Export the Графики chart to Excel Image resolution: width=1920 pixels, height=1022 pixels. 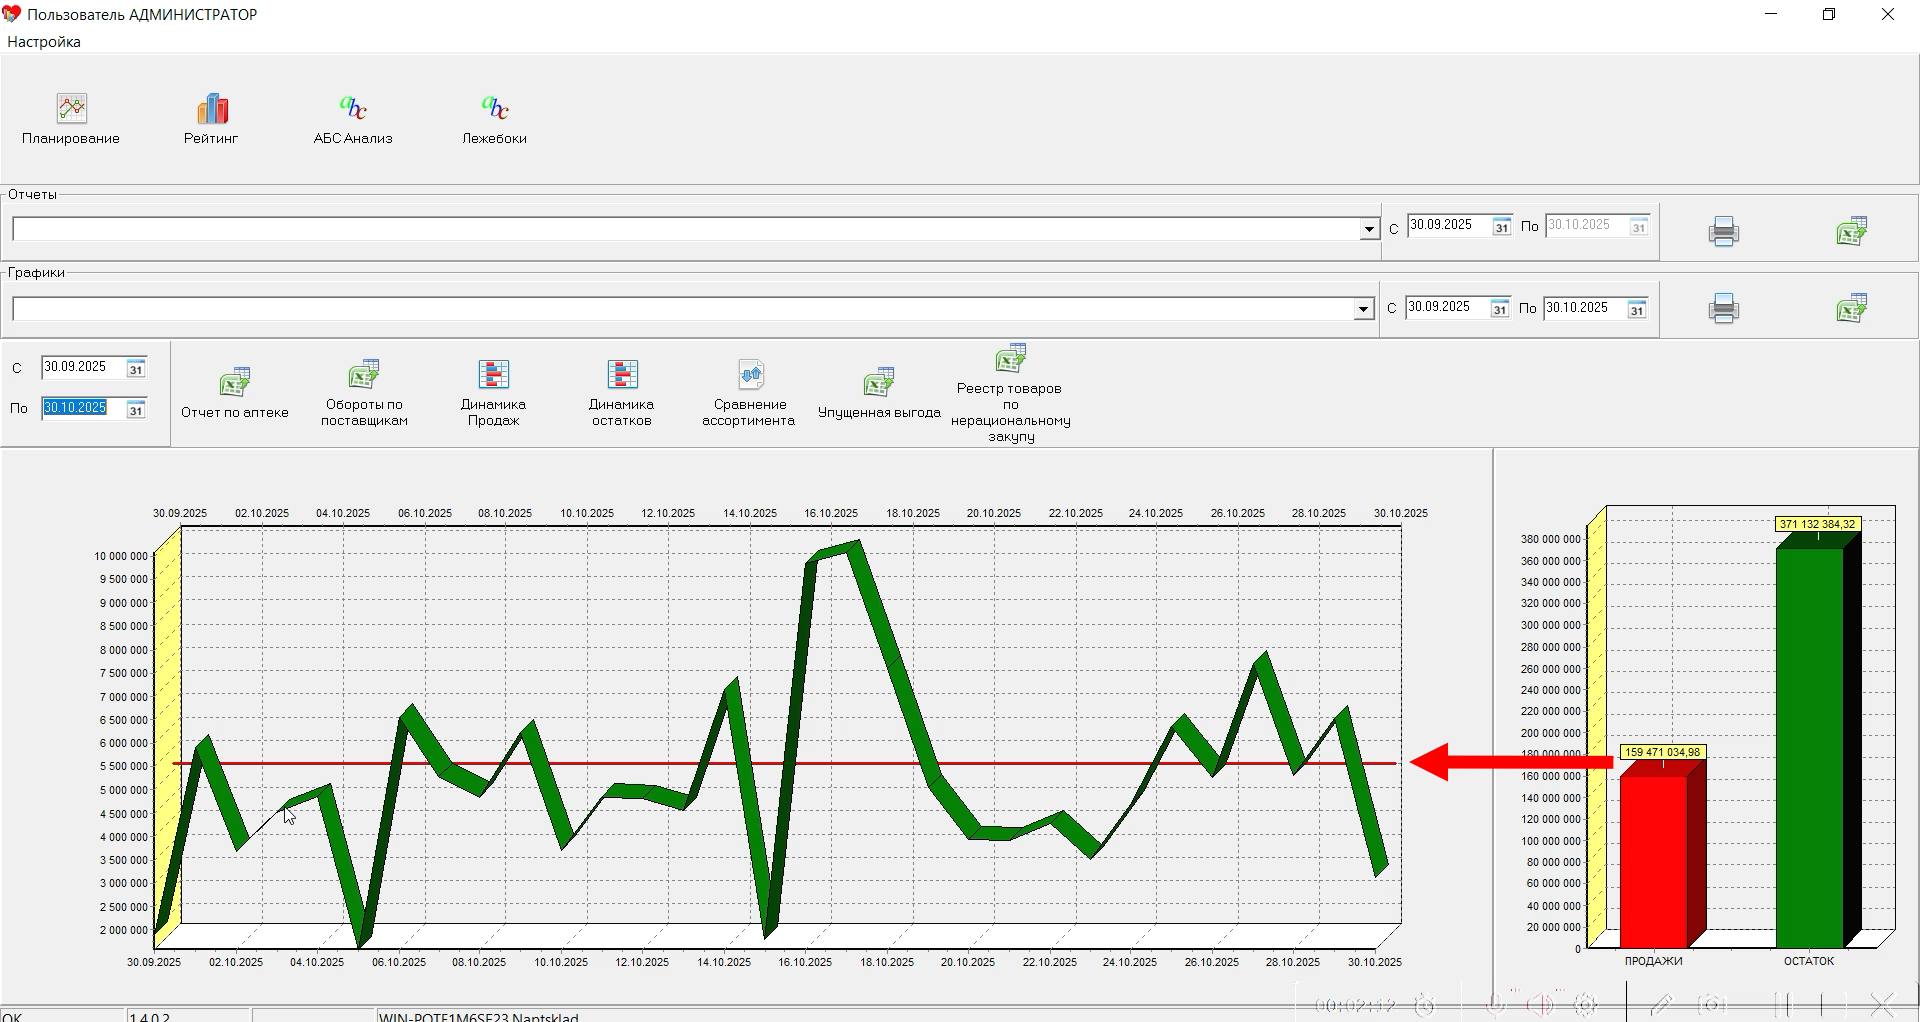[x=1851, y=308]
